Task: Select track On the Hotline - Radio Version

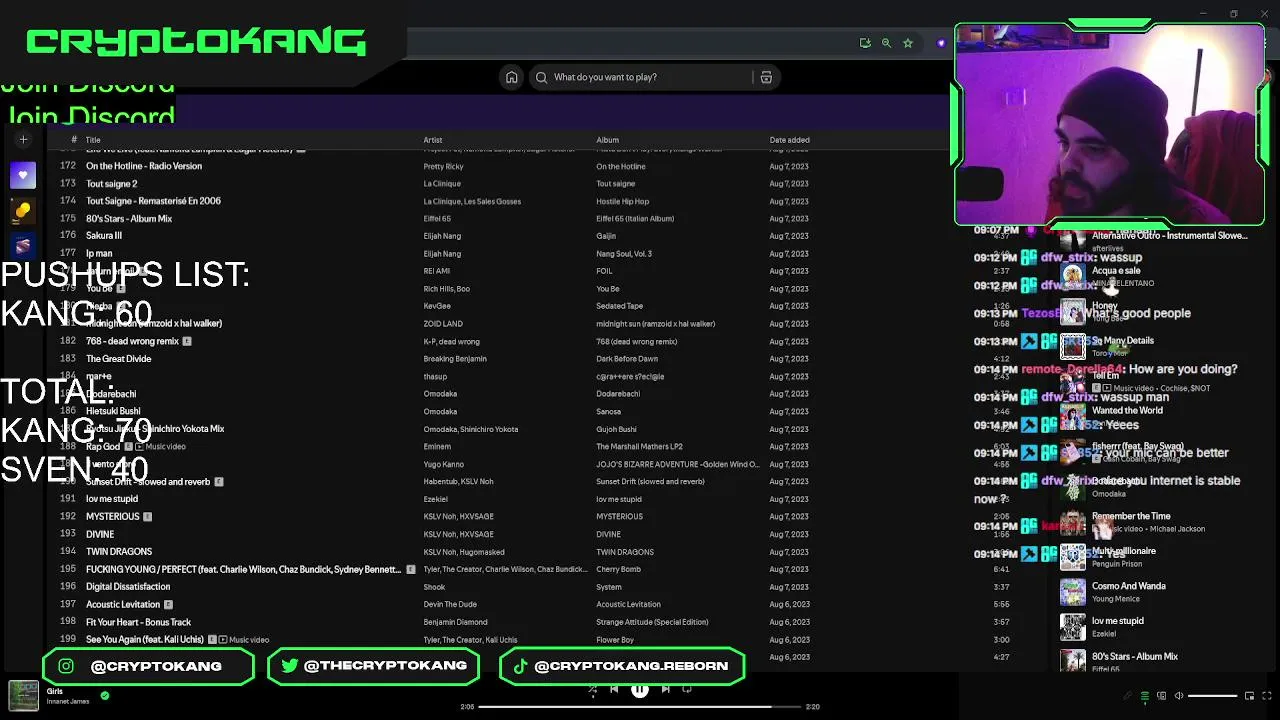Action: pos(144,166)
